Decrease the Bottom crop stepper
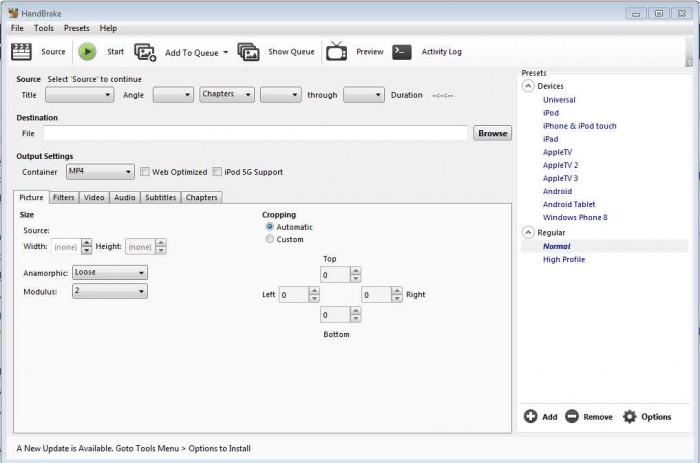Image resolution: width=700 pixels, height=463 pixels. (355, 318)
